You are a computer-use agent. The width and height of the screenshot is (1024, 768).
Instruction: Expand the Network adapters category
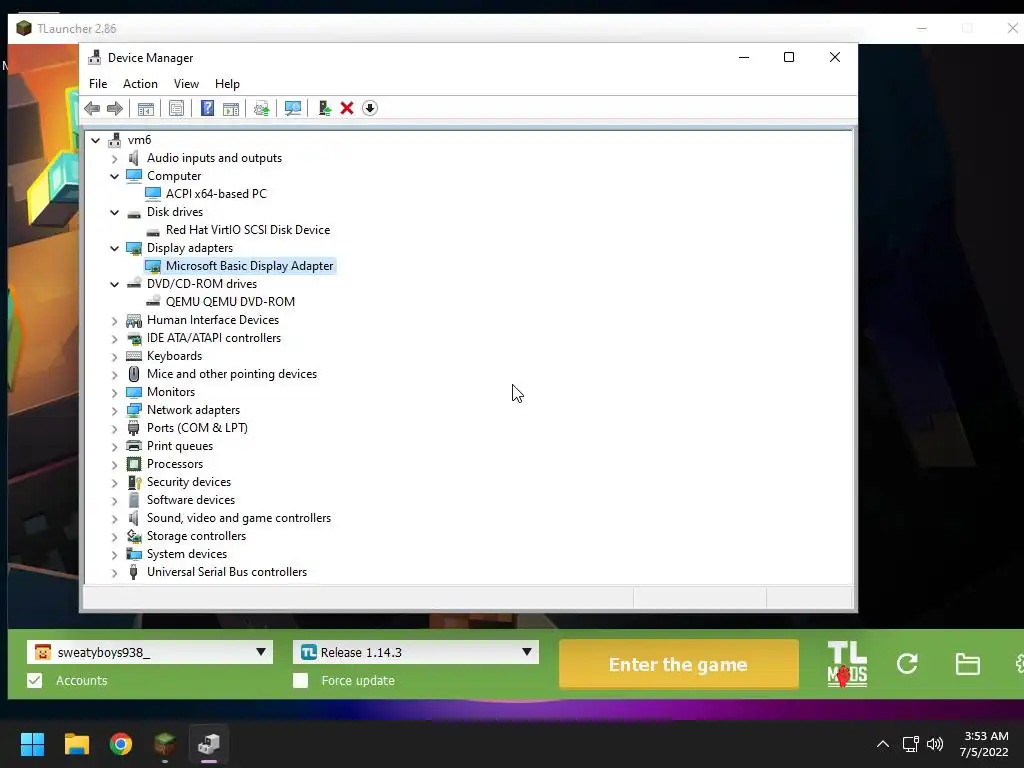[115, 411]
